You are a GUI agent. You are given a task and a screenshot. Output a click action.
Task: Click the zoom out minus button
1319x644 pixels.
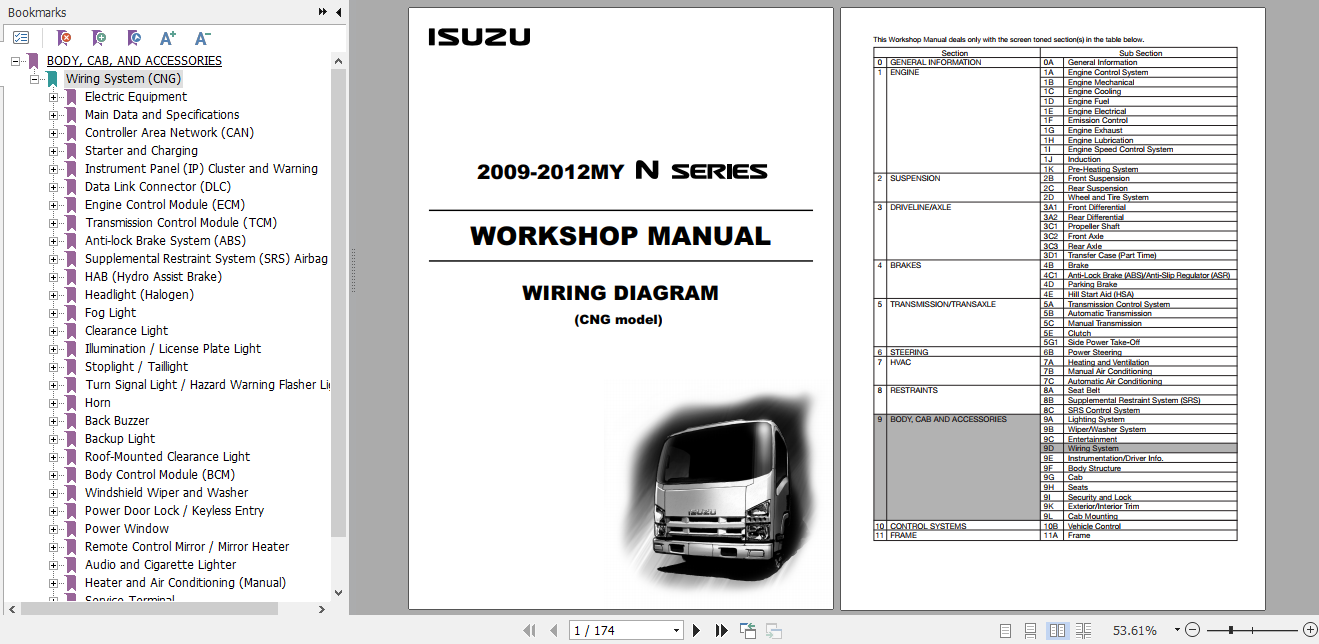click(x=1191, y=630)
